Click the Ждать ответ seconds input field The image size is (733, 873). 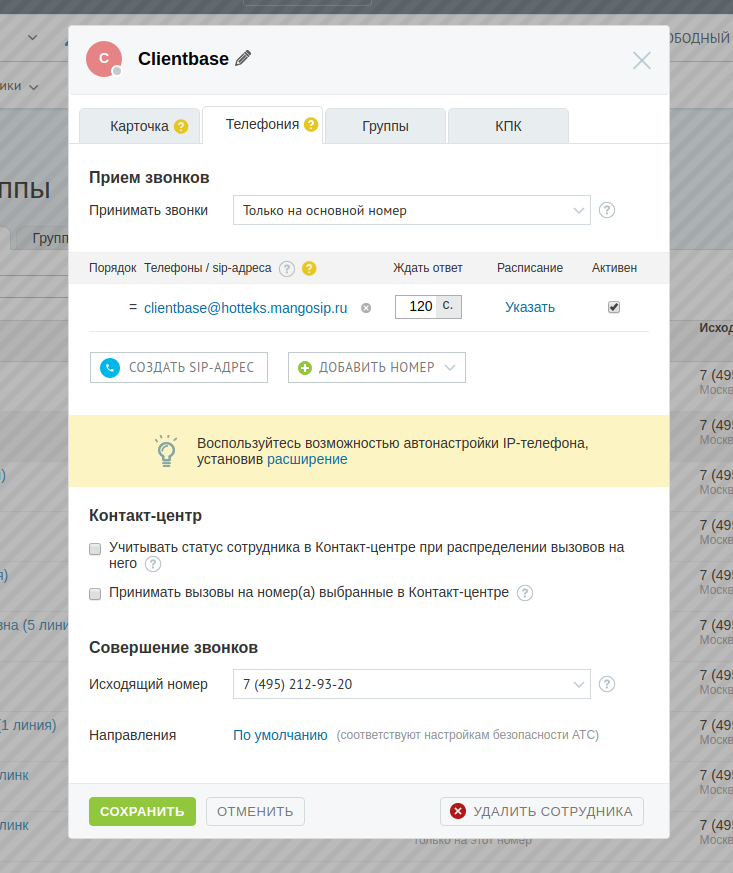pos(417,307)
